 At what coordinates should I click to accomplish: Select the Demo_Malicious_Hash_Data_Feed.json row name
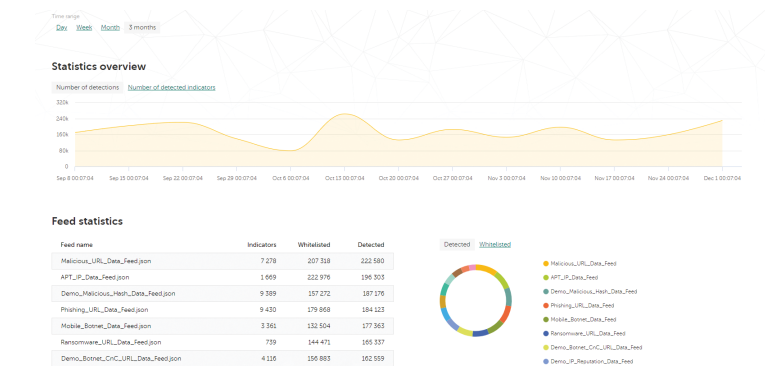118,293
